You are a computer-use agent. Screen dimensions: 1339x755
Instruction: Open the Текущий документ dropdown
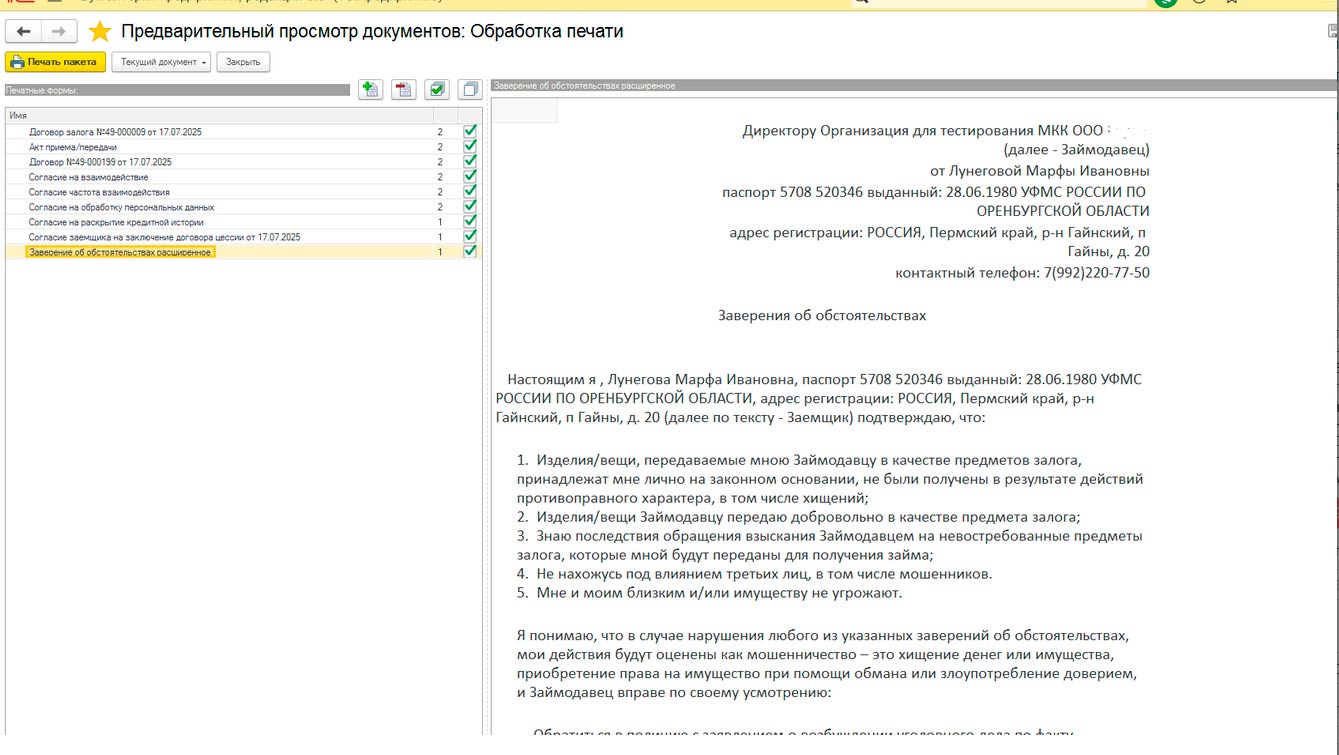pos(161,62)
